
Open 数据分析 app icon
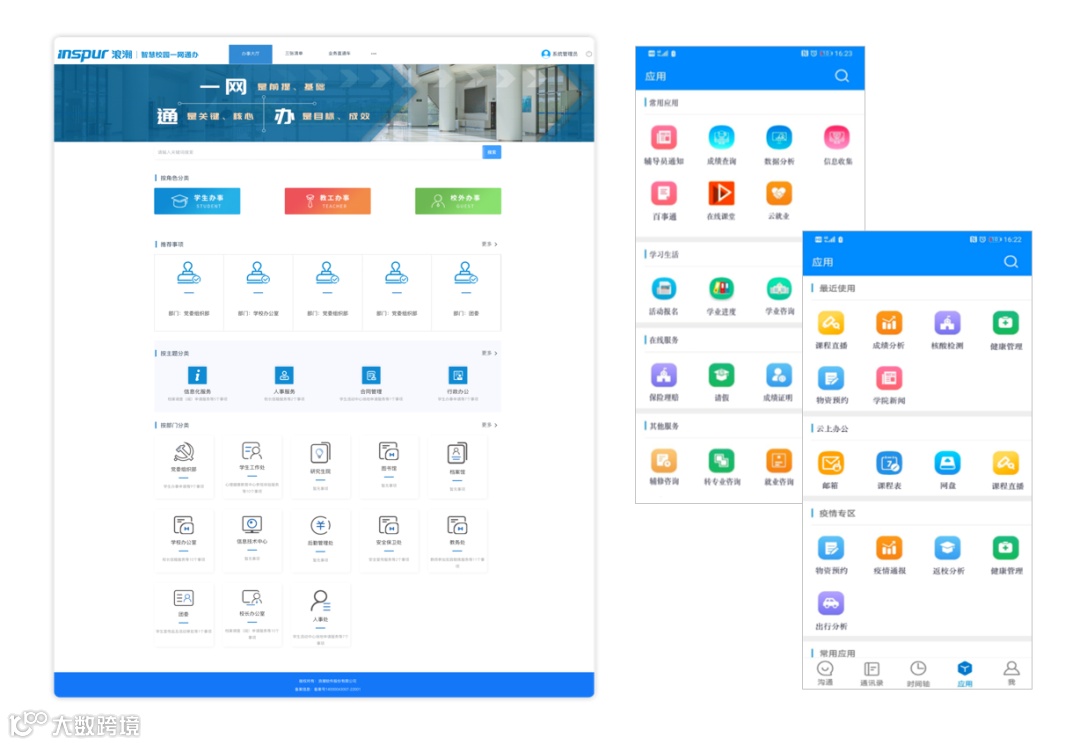coord(779,137)
